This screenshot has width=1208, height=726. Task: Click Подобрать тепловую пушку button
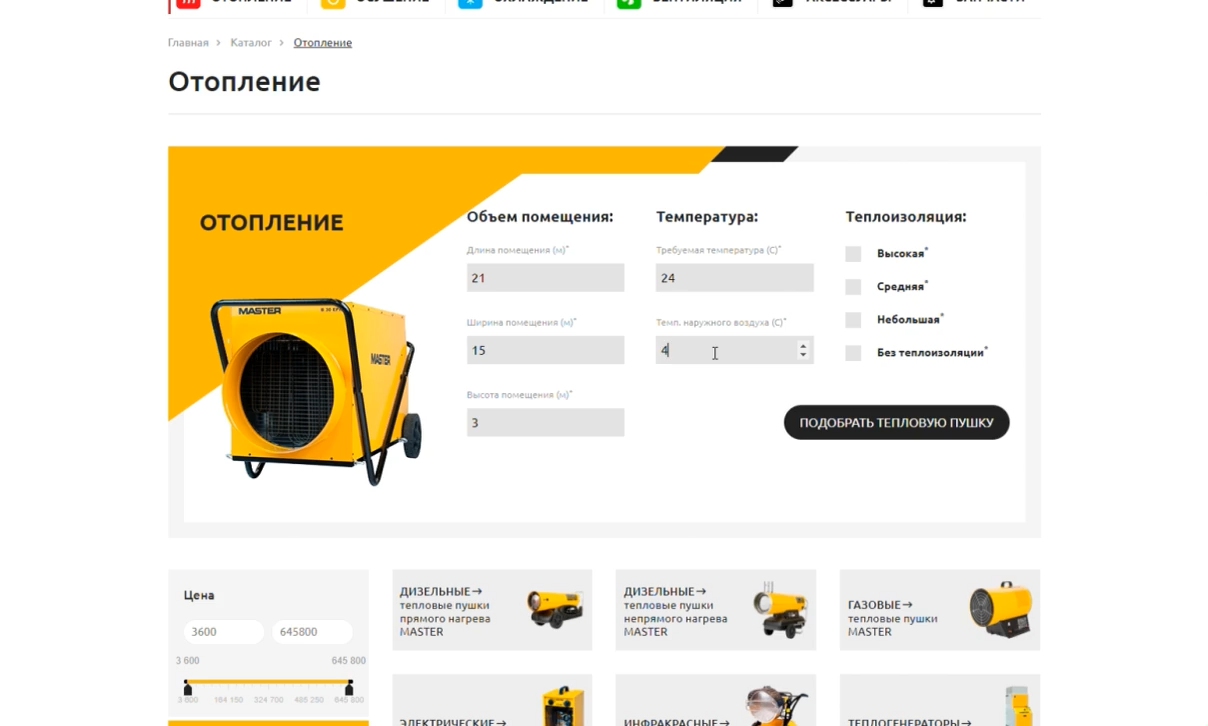[x=896, y=422]
